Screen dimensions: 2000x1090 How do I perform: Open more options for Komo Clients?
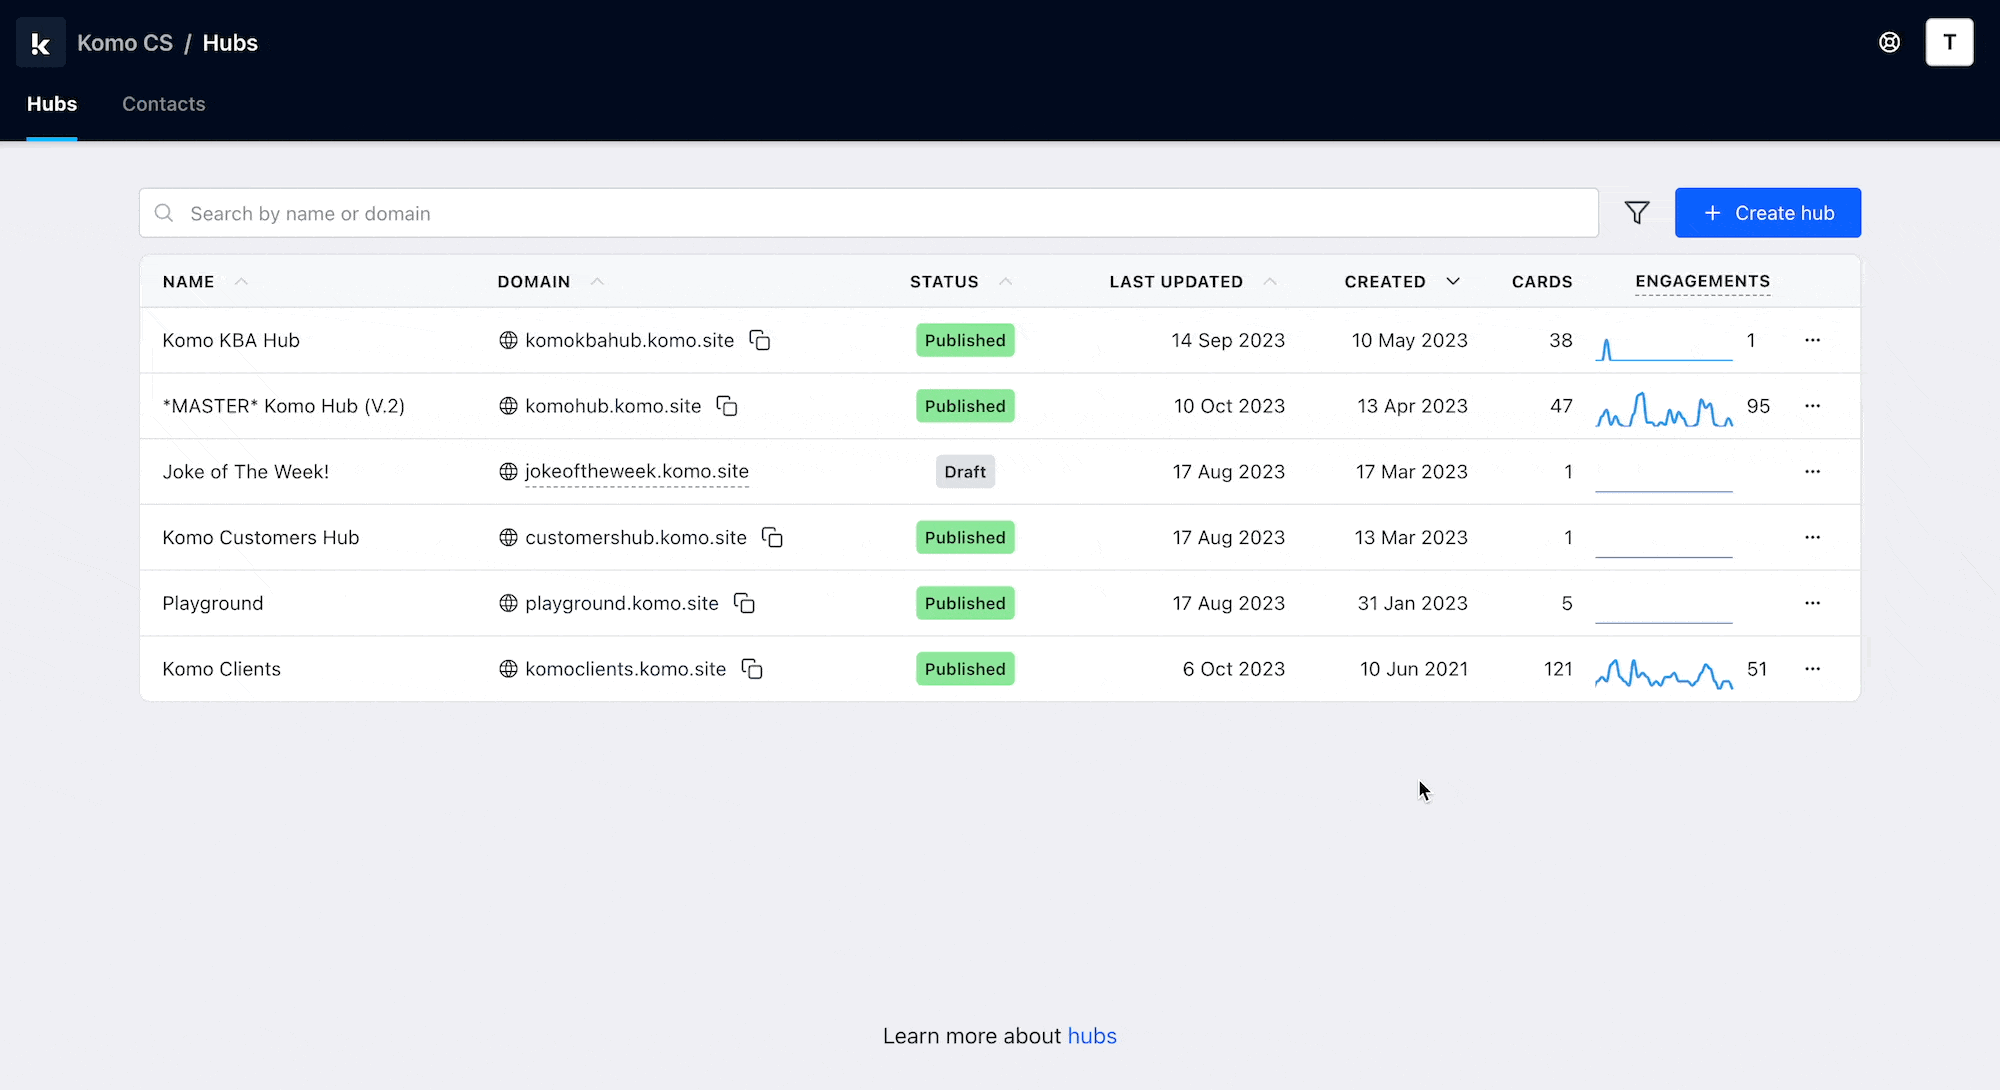pos(1812,669)
